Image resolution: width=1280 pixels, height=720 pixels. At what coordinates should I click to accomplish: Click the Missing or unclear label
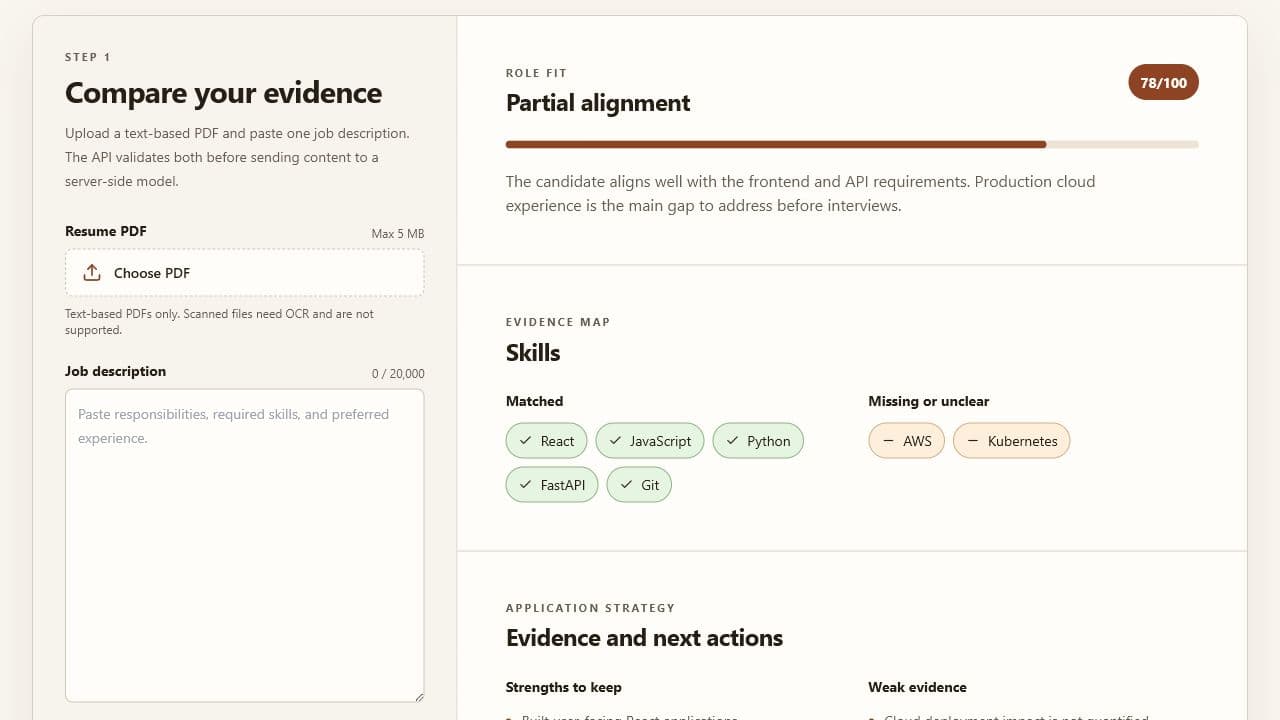[929, 401]
